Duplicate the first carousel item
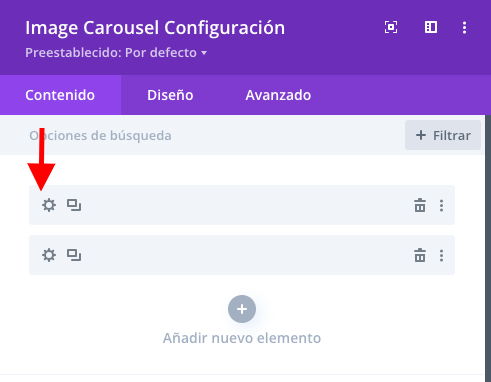The image size is (491, 382). [x=74, y=205]
